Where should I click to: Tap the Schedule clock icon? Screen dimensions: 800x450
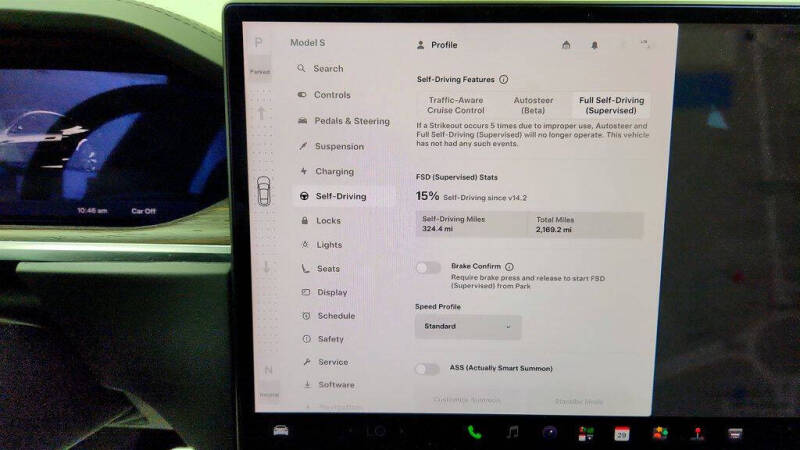(x=306, y=316)
